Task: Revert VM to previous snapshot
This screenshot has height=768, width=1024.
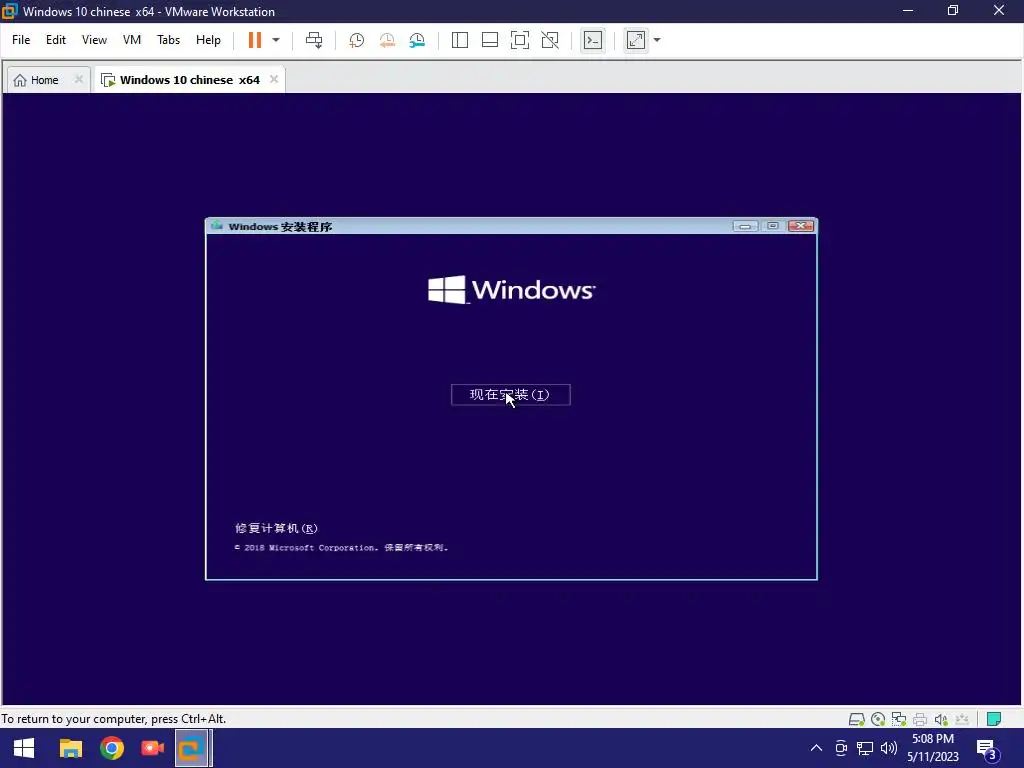Action: [387, 40]
